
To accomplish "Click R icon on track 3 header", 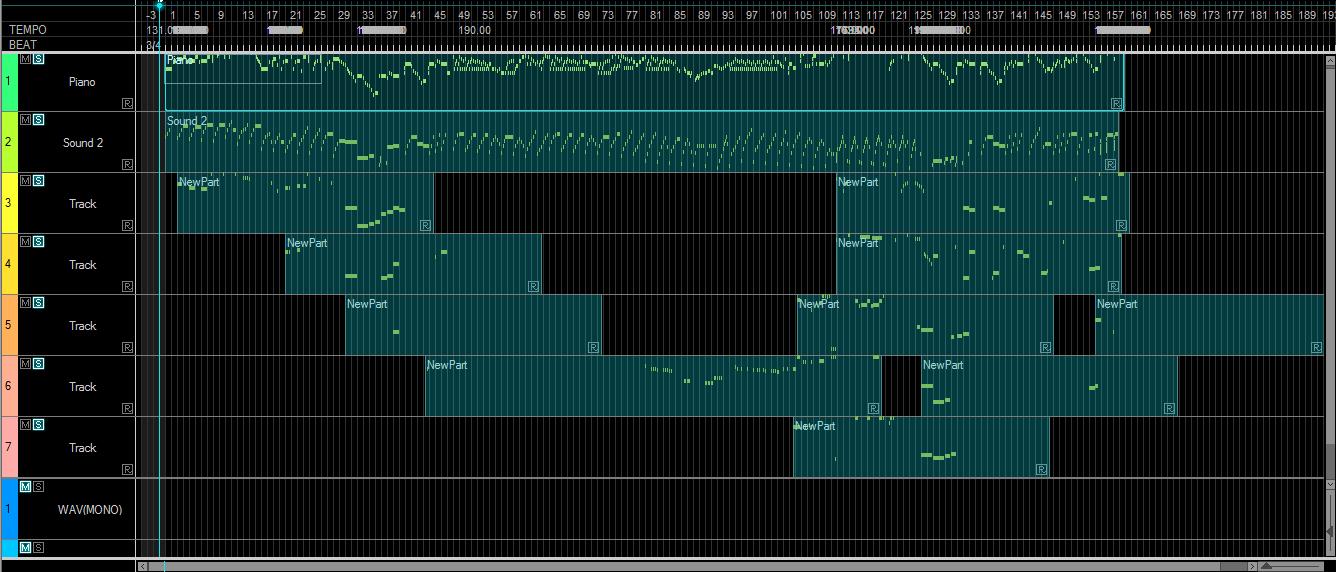I will click(127, 225).
